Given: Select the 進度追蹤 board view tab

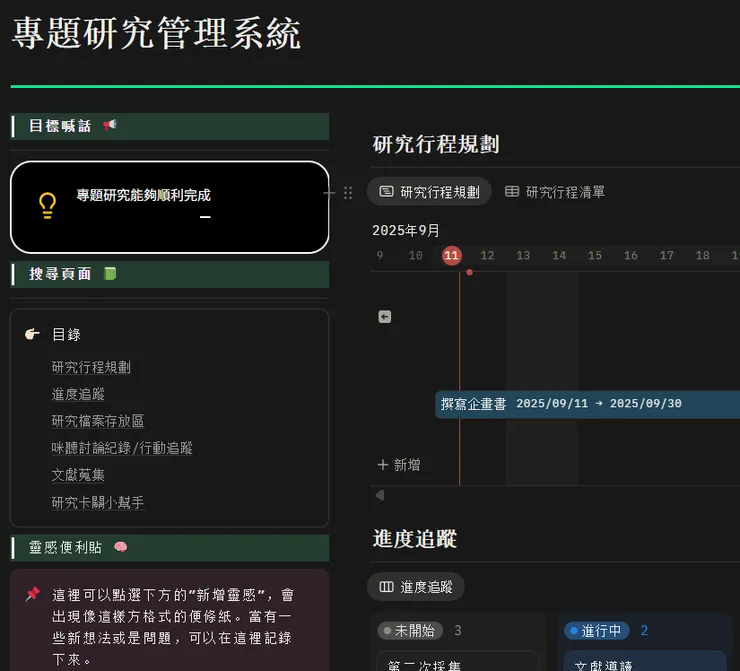Looking at the screenshot, I should pos(416,587).
